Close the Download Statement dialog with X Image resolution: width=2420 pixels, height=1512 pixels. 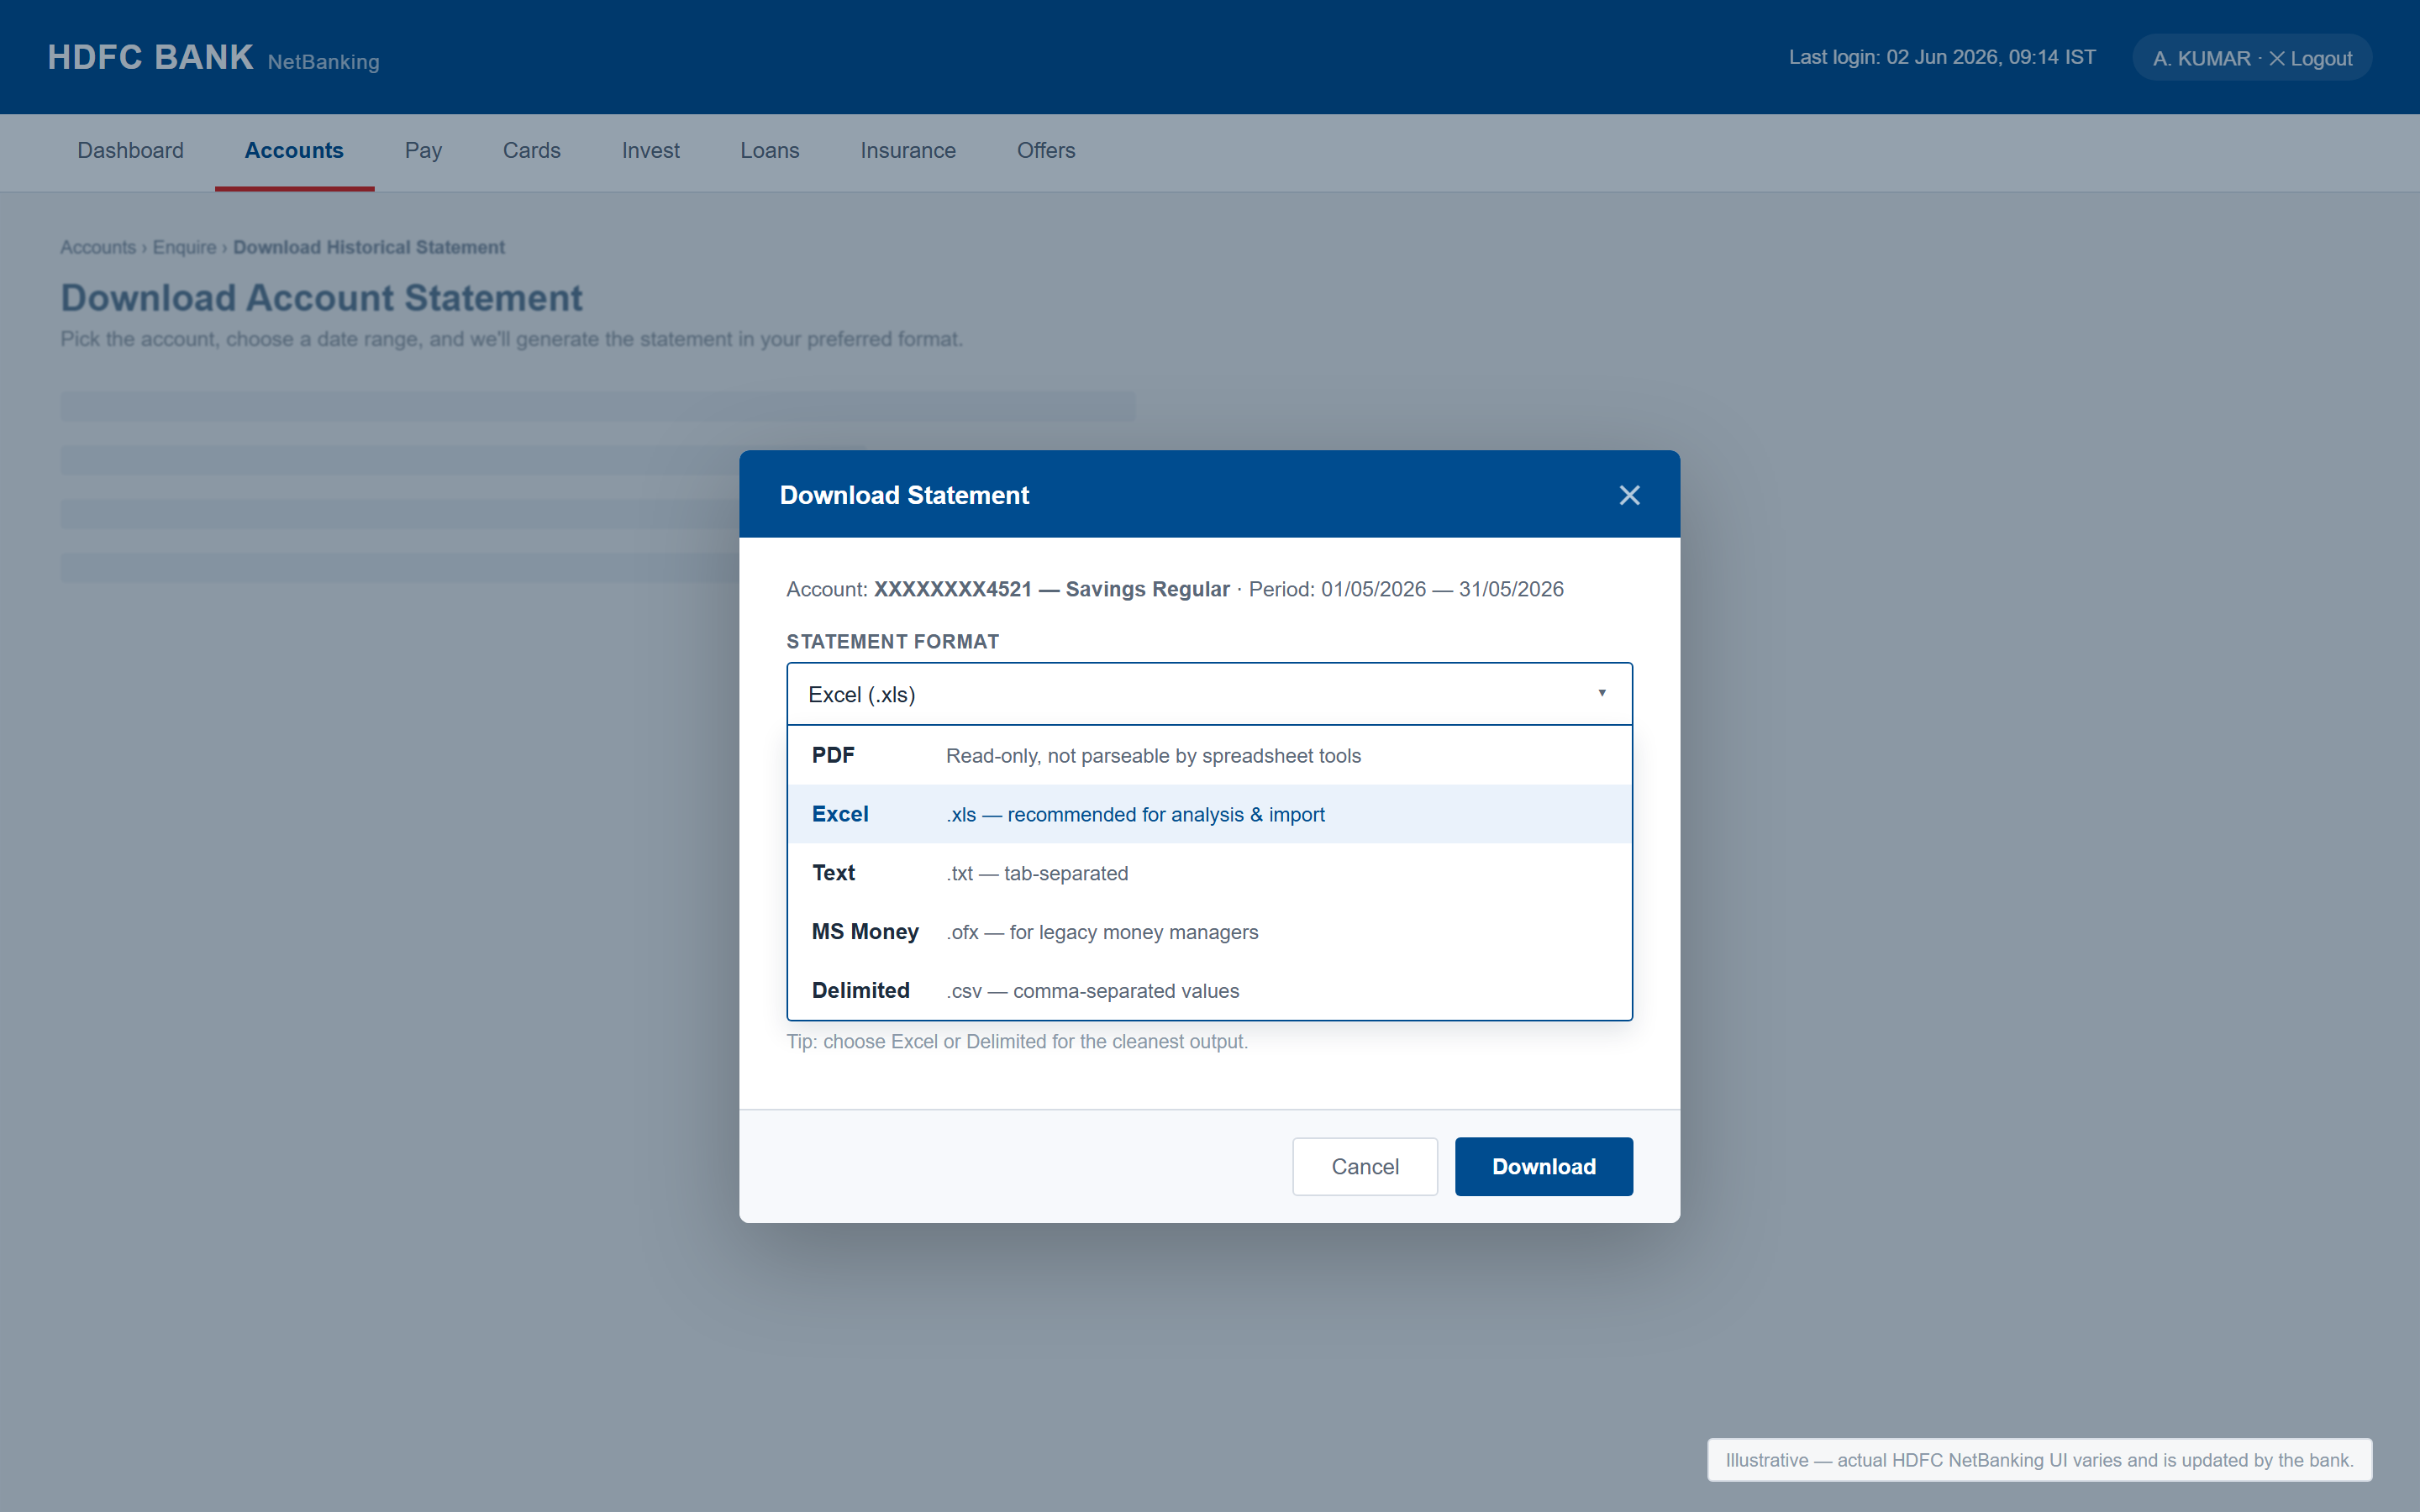(x=1629, y=495)
